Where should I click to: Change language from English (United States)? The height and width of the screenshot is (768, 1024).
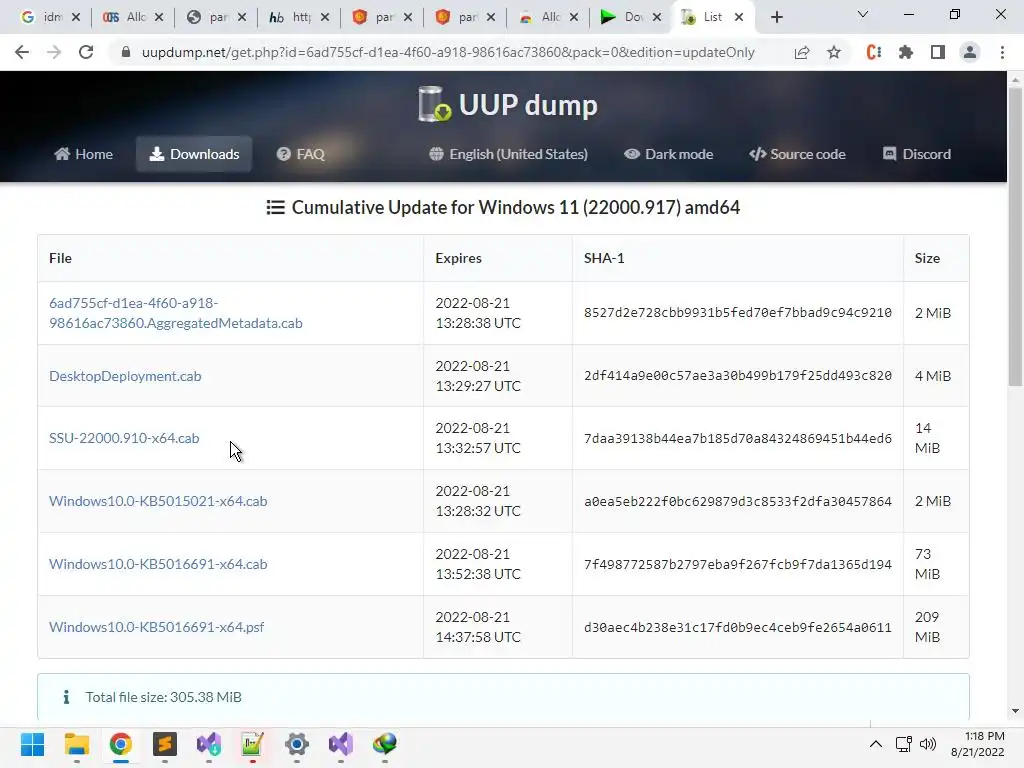tap(508, 154)
